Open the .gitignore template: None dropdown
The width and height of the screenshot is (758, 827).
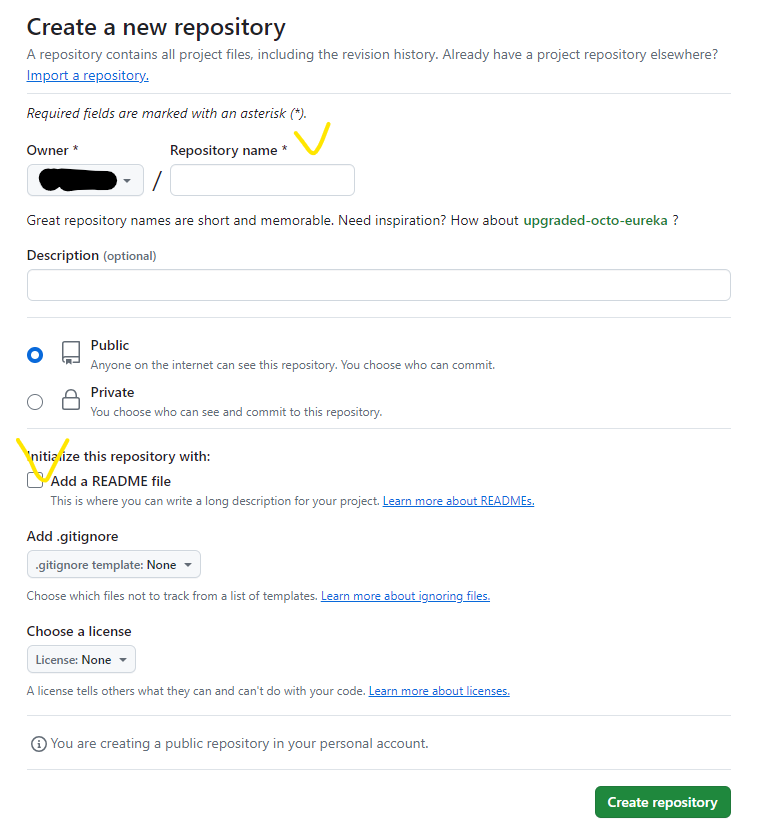pyautogui.click(x=113, y=564)
